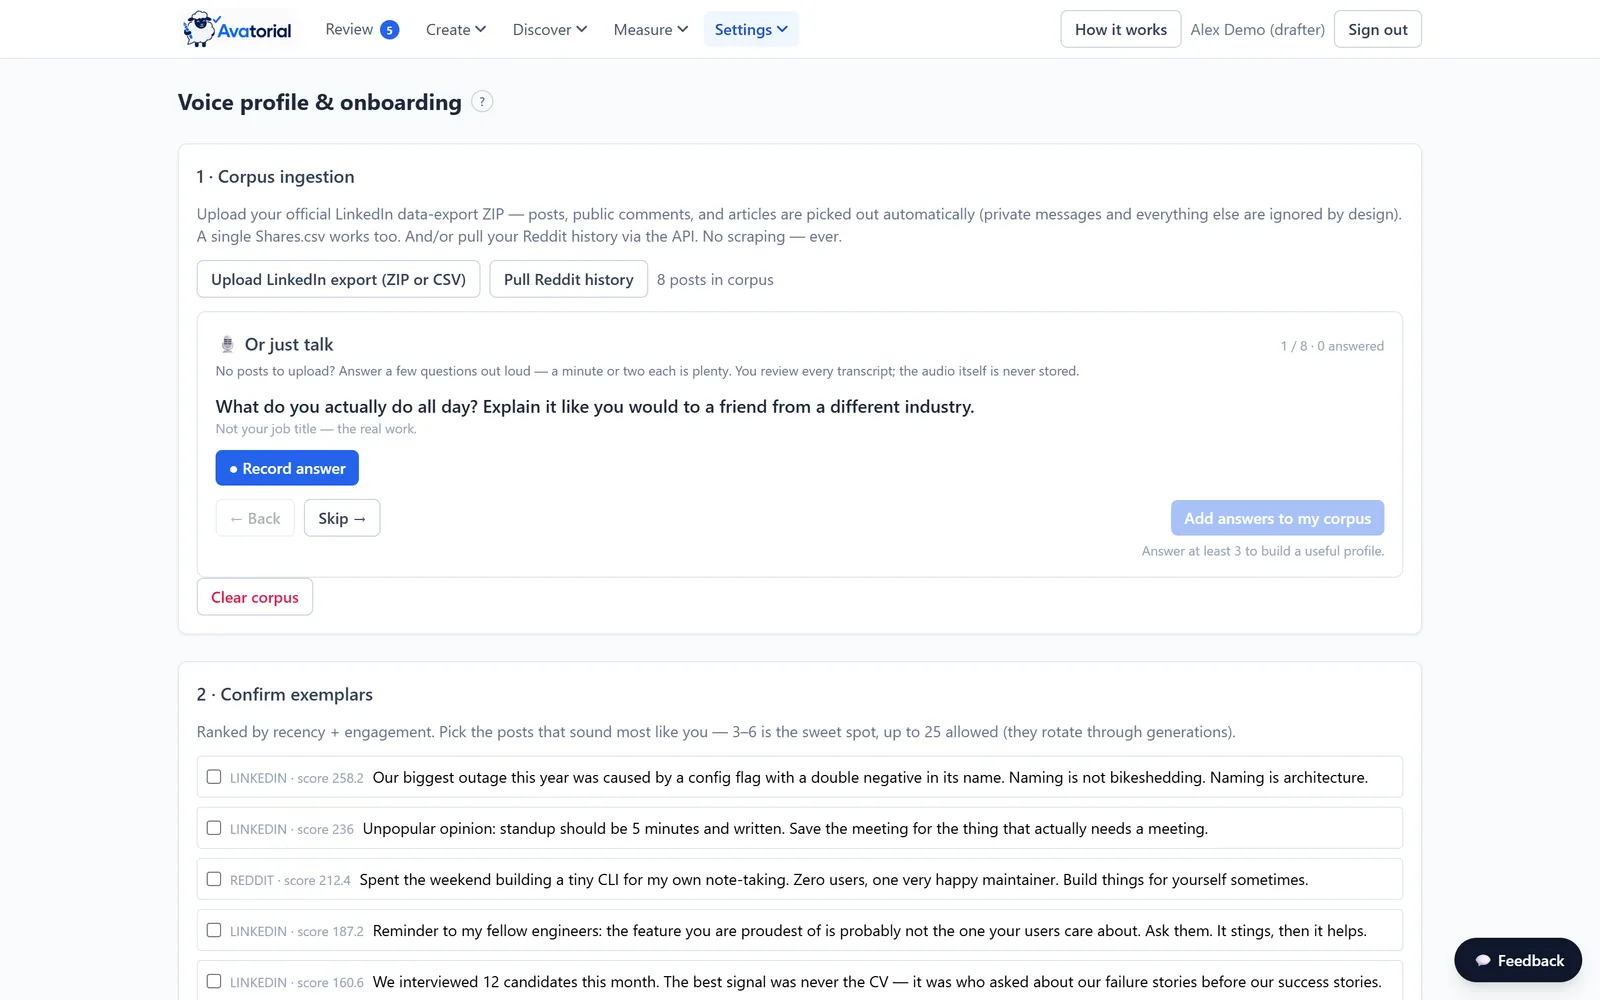
Task: Click How it works button
Action: pos(1121,29)
